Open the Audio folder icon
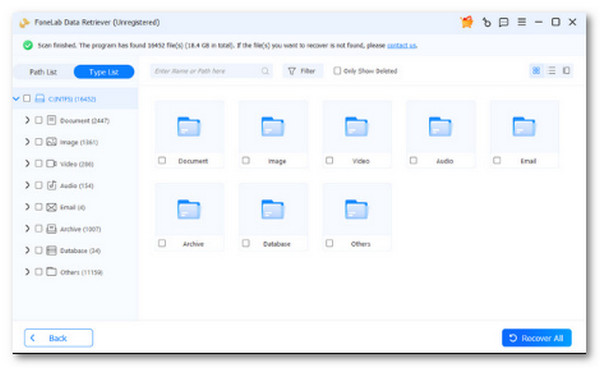 440,127
